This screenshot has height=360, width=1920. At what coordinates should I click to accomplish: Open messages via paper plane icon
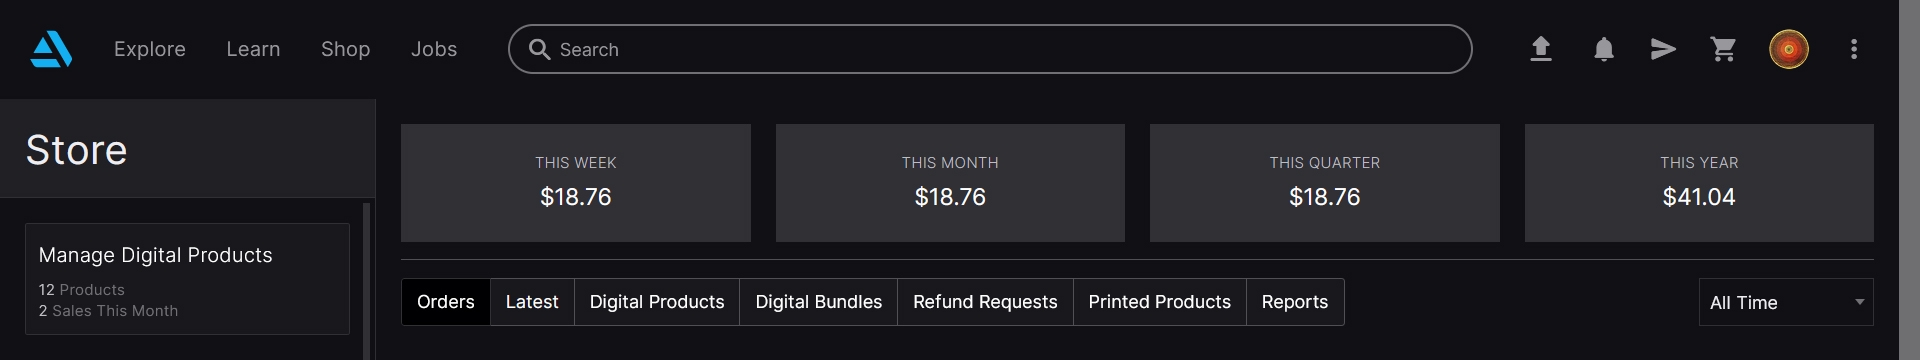[x=1663, y=49]
